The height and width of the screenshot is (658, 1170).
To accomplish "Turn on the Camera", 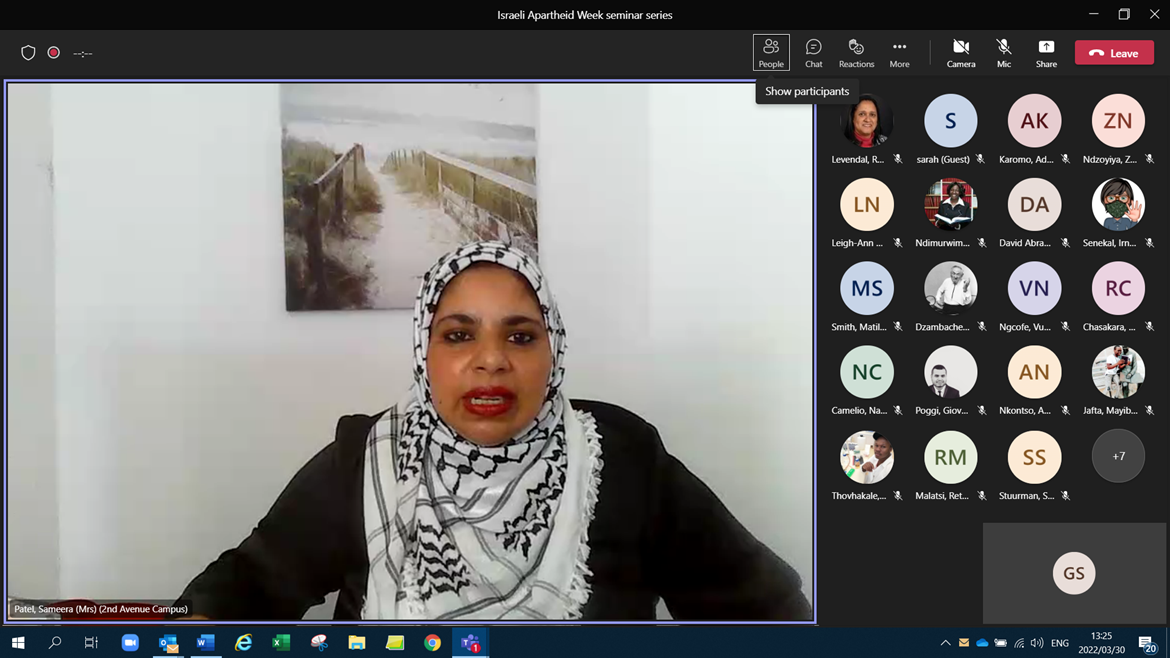I will (x=961, y=53).
